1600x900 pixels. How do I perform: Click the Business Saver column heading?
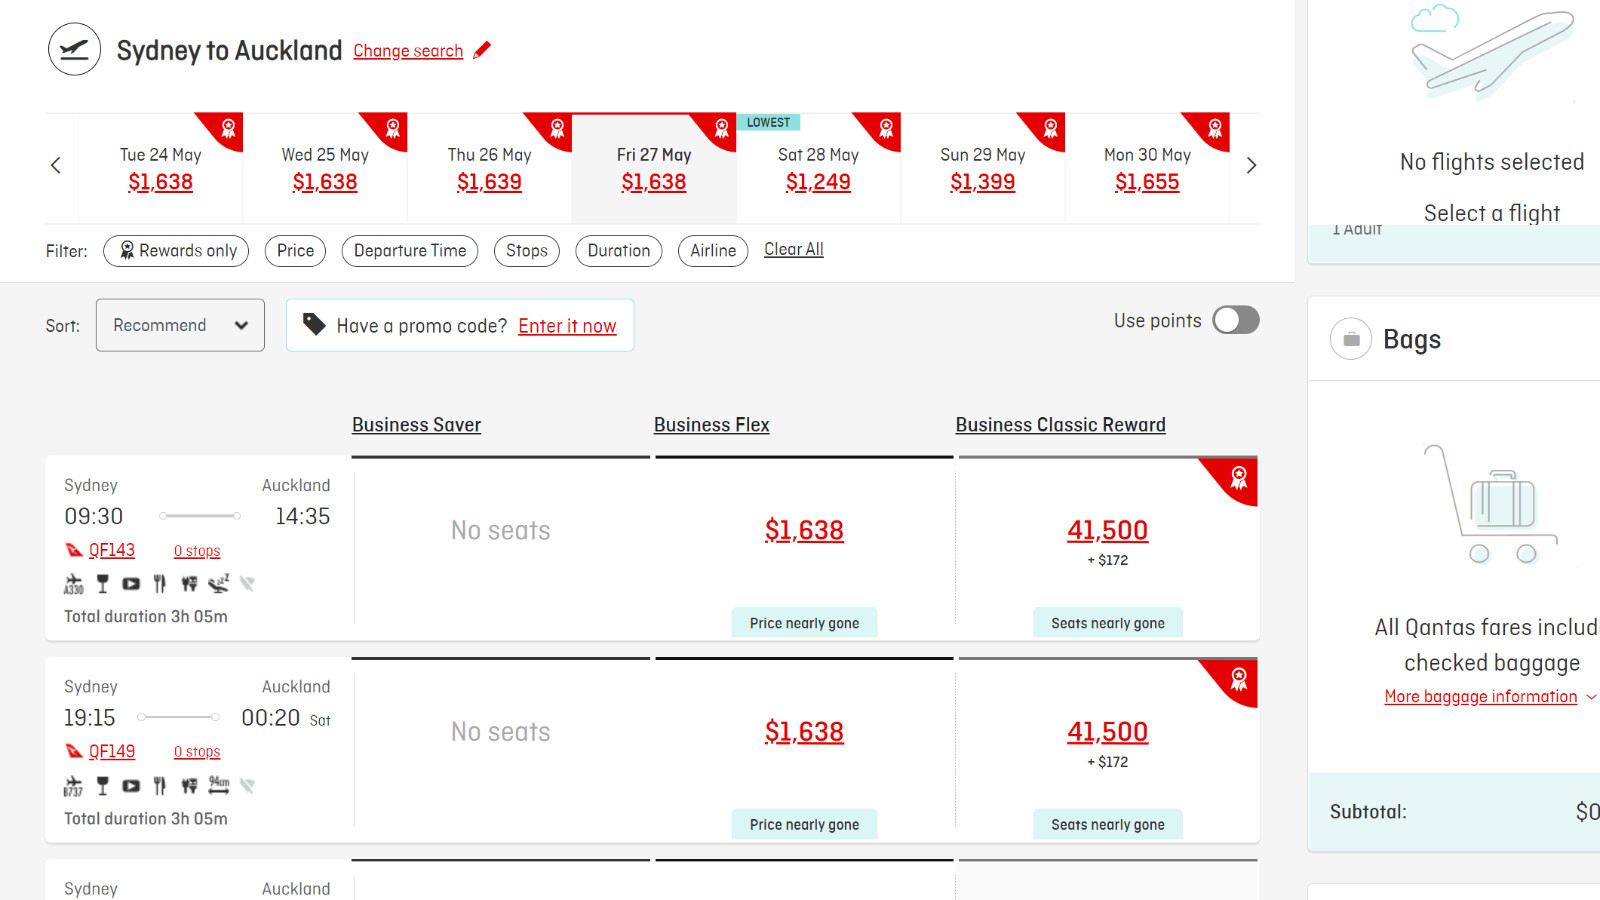pyautogui.click(x=416, y=425)
